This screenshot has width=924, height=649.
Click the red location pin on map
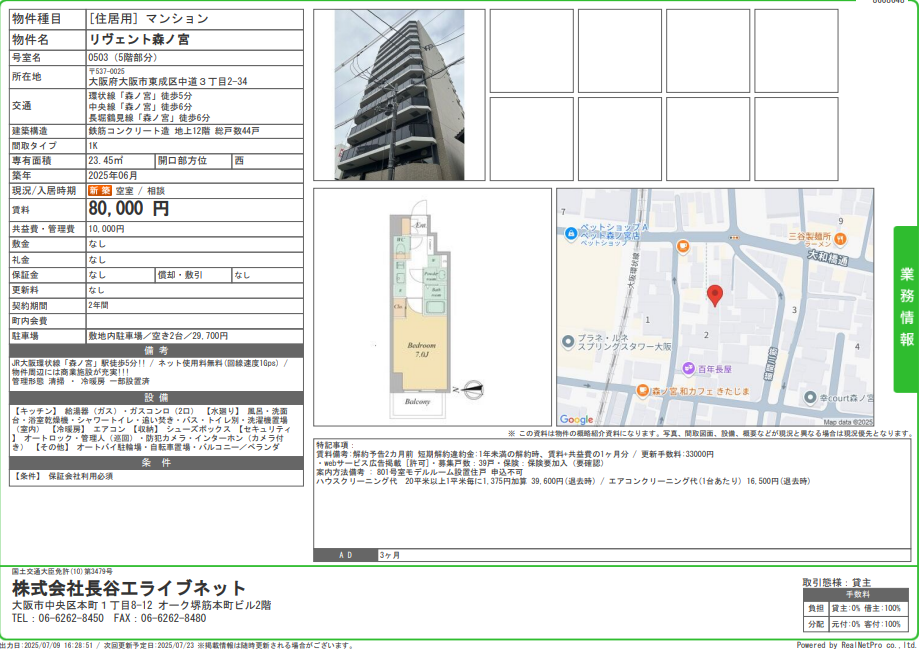714,295
